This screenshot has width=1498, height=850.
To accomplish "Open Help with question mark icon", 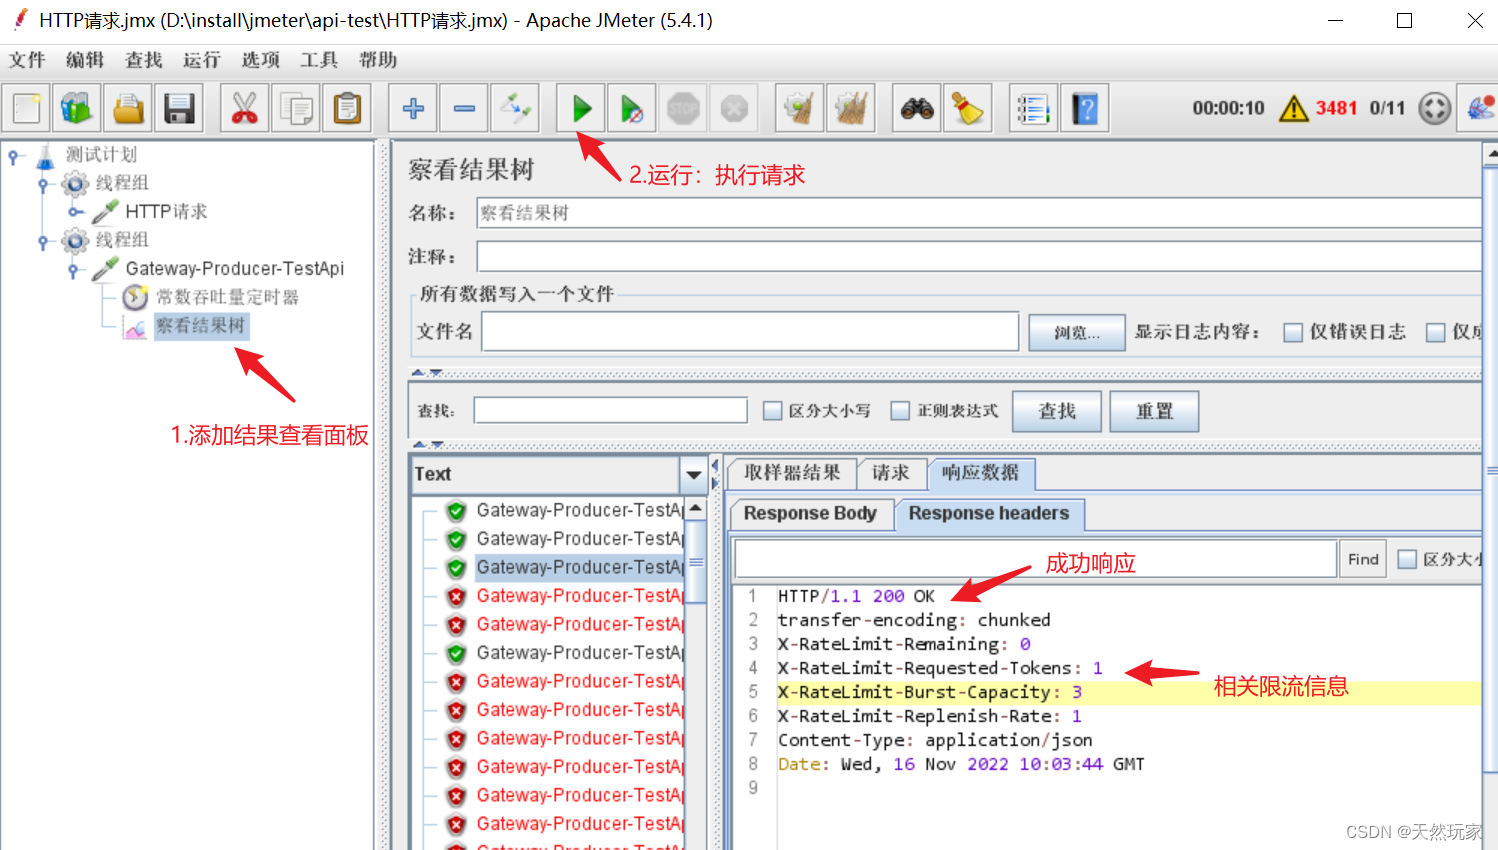I will tap(1085, 108).
